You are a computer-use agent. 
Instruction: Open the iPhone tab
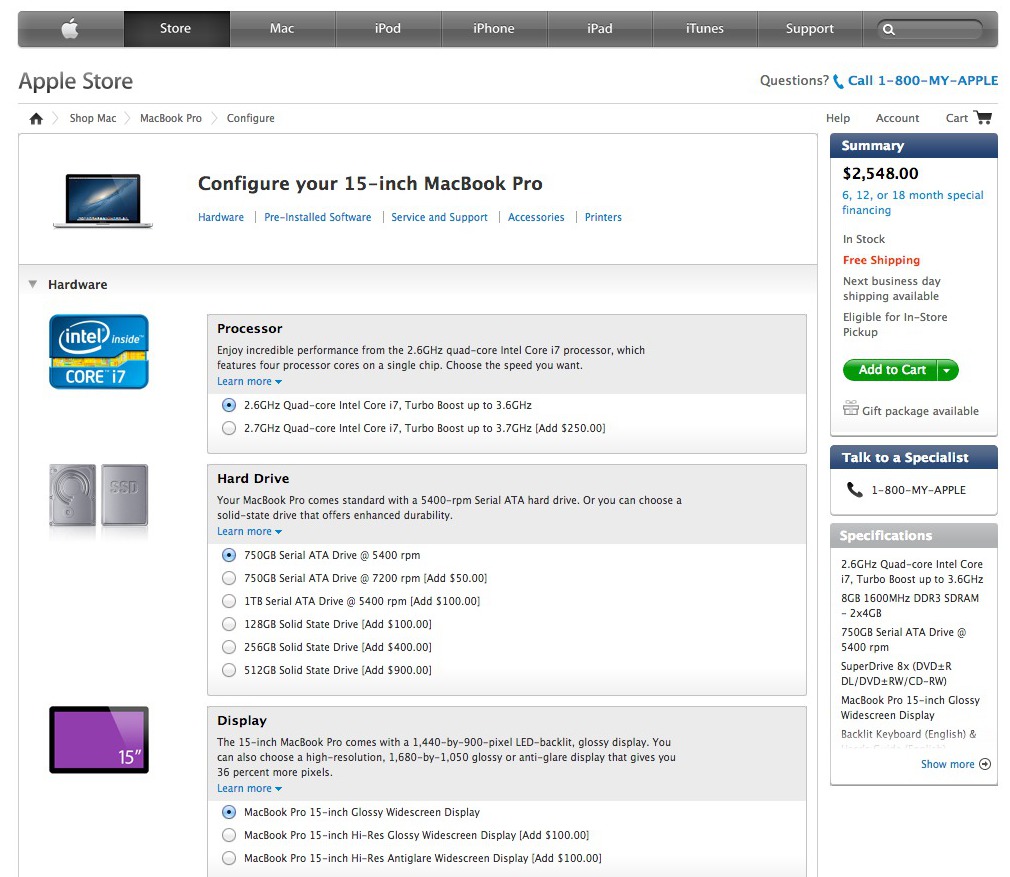pyautogui.click(x=494, y=28)
